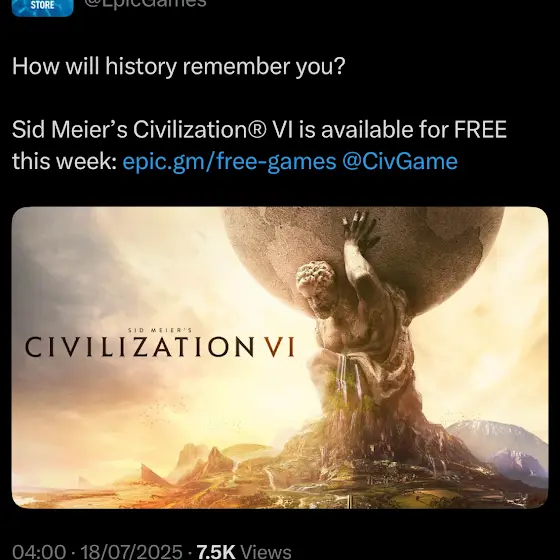Open the 04:00 post time

(x=39, y=552)
